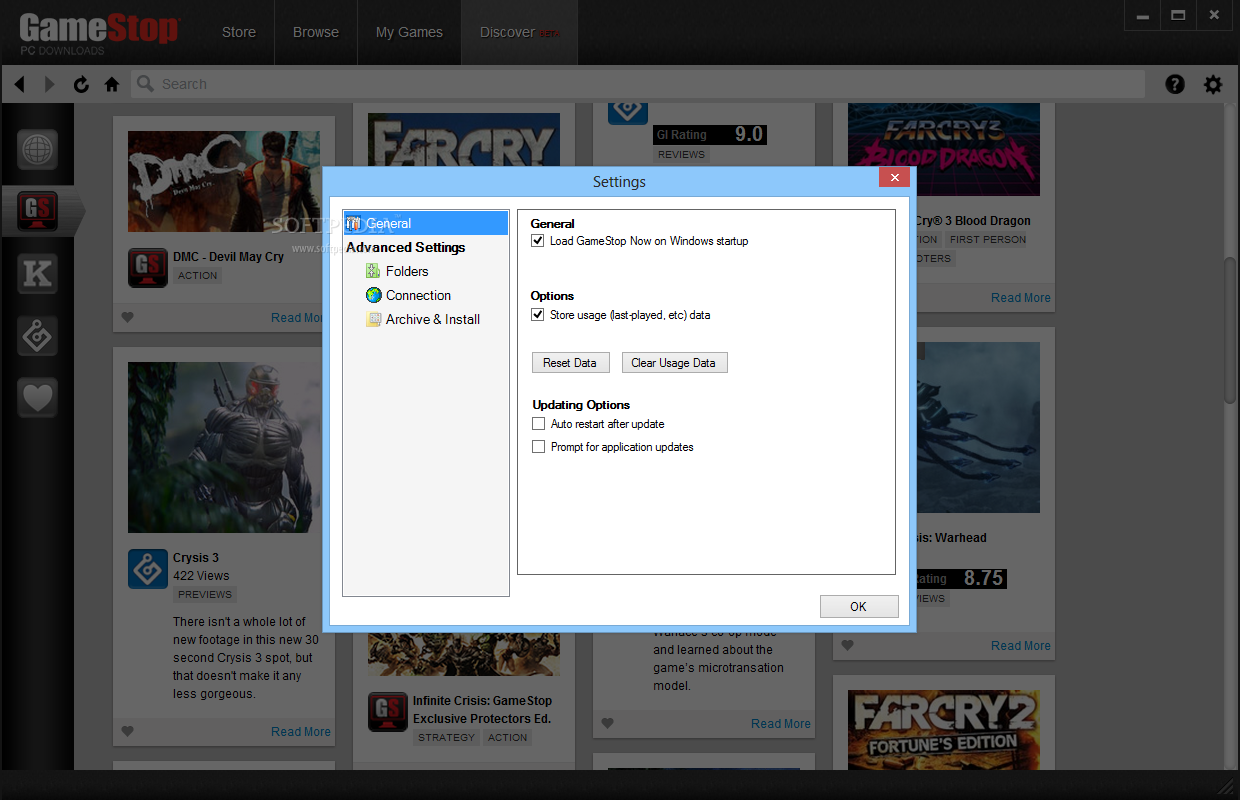Viewport: 1240px width, 800px height.
Task: Select the globe icon in left sidebar
Action: (x=37, y=150)
